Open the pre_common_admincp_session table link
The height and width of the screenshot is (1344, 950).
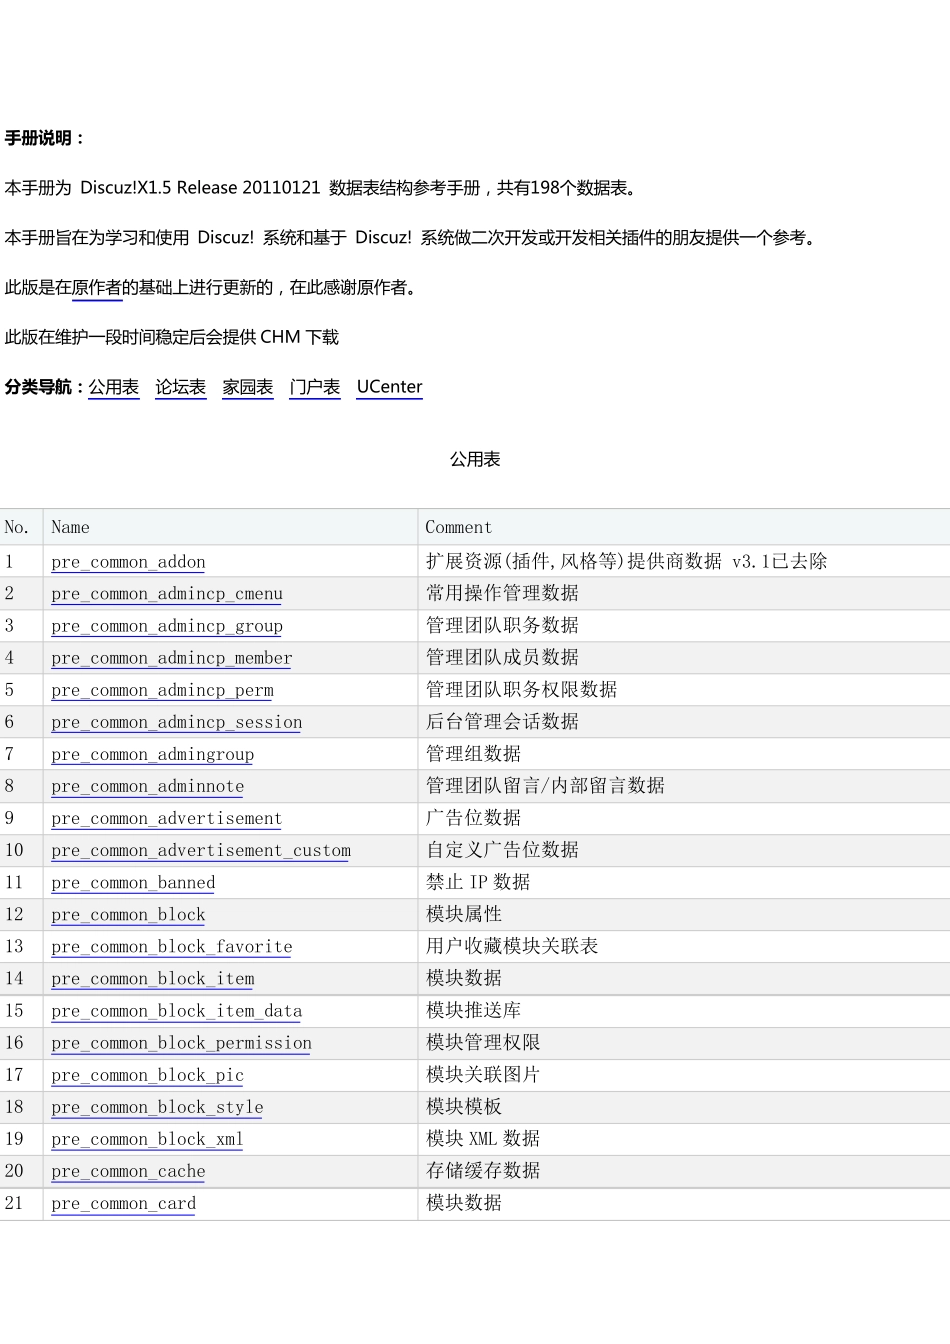point(177,722)
